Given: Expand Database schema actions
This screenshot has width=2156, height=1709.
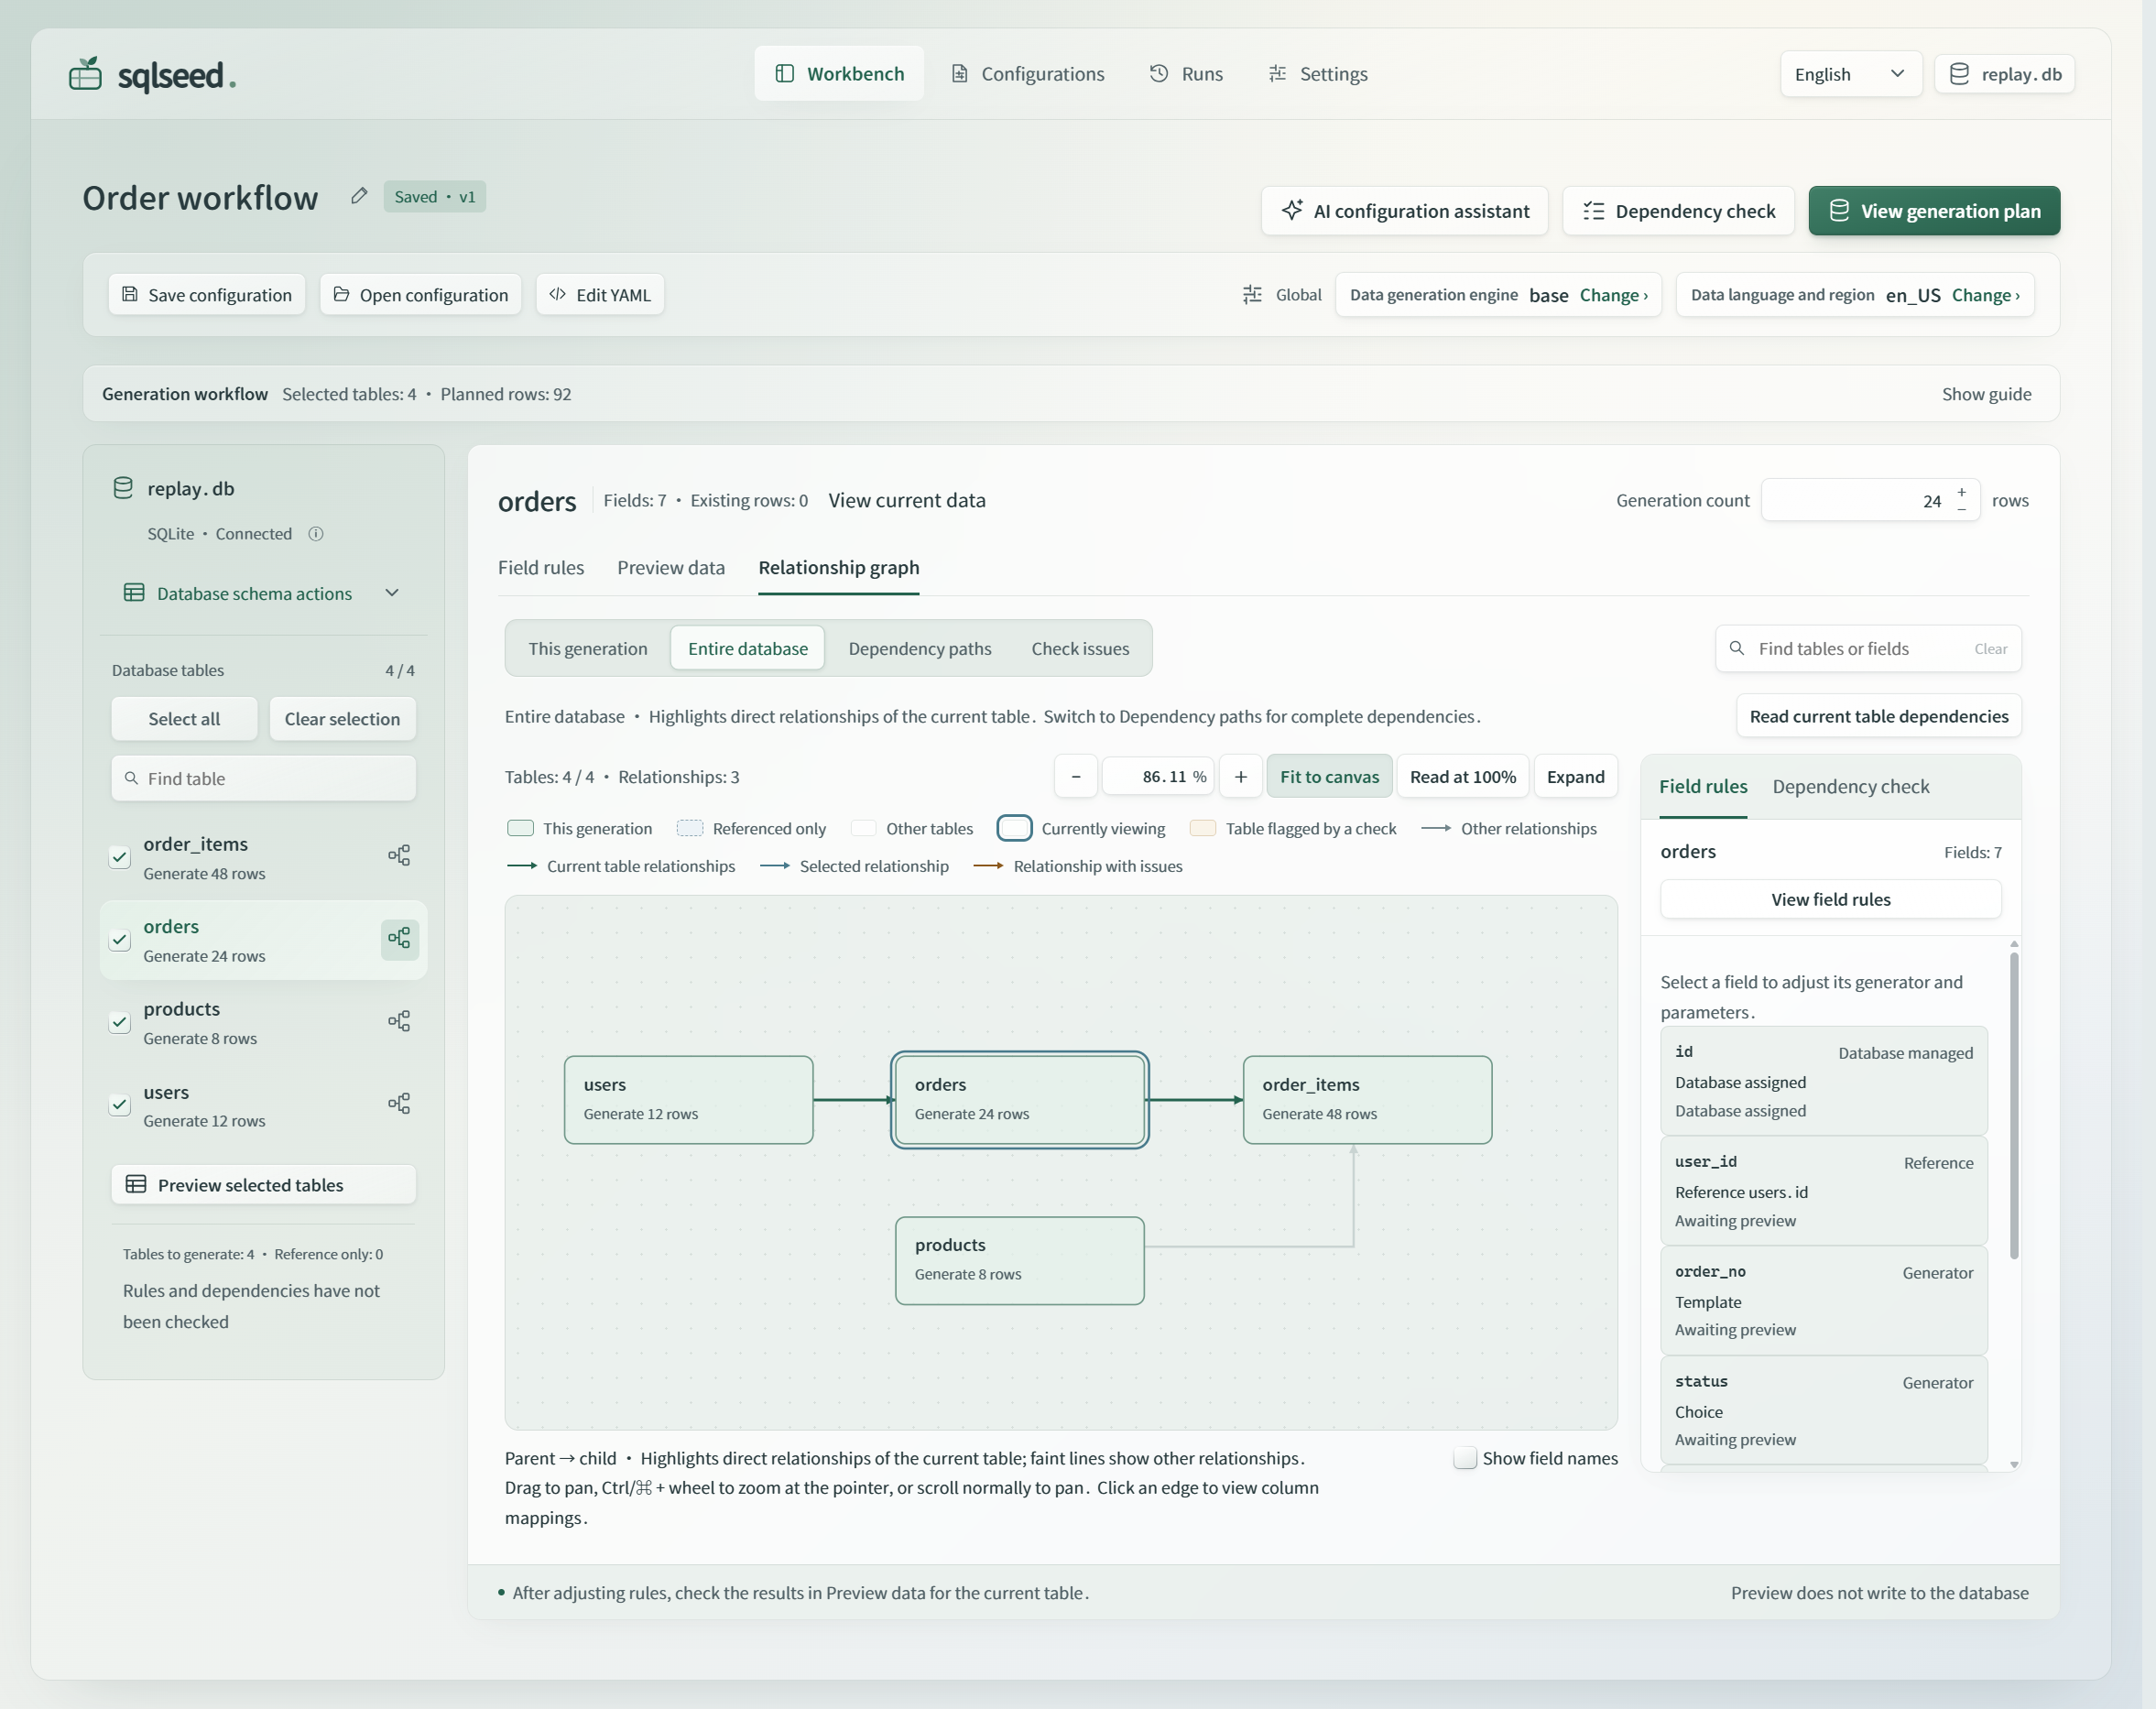Looking at the screenshot, I should point(263,593).
